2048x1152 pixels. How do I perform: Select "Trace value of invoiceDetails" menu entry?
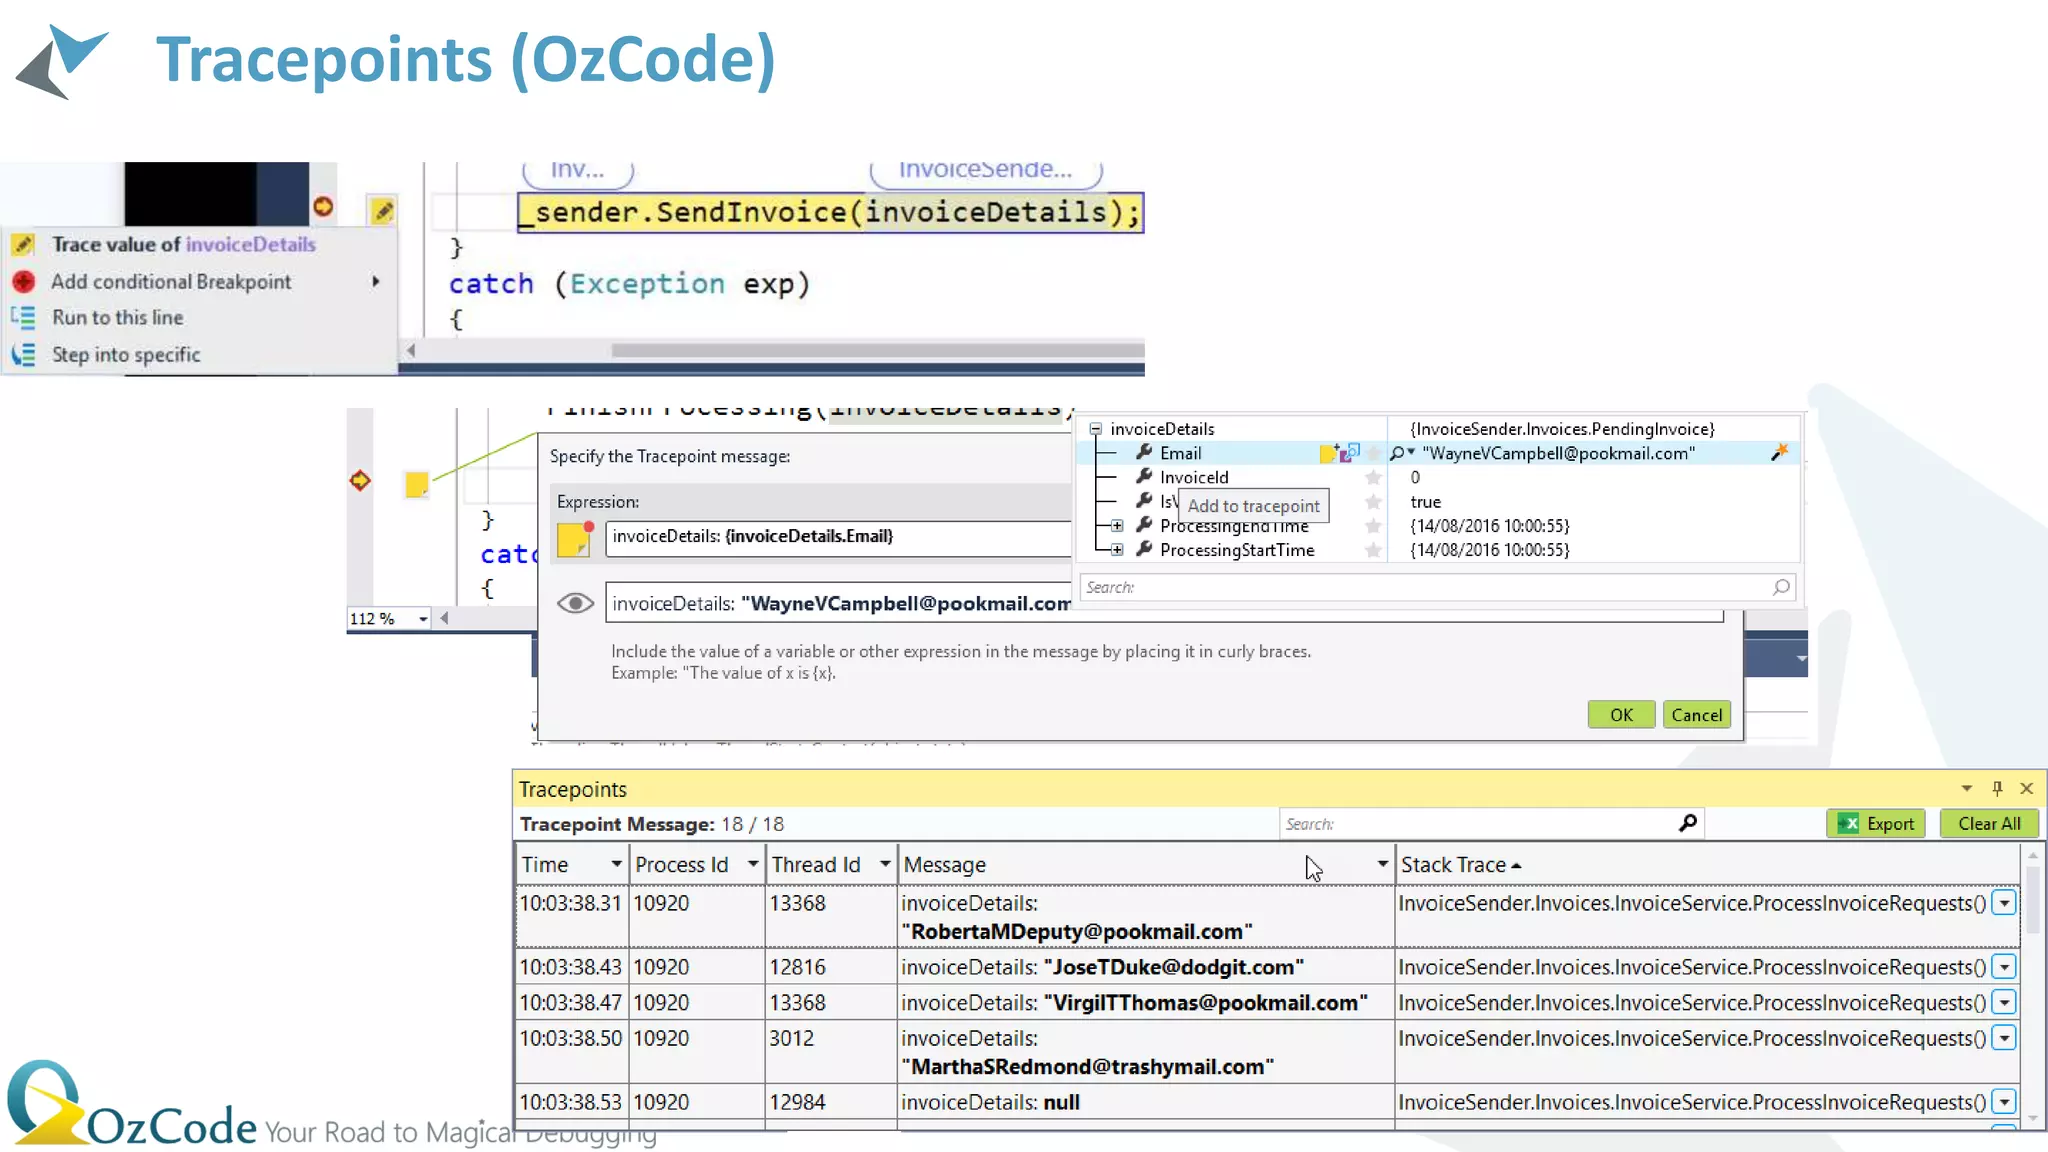pyautogui.click(x=183, y=244)
